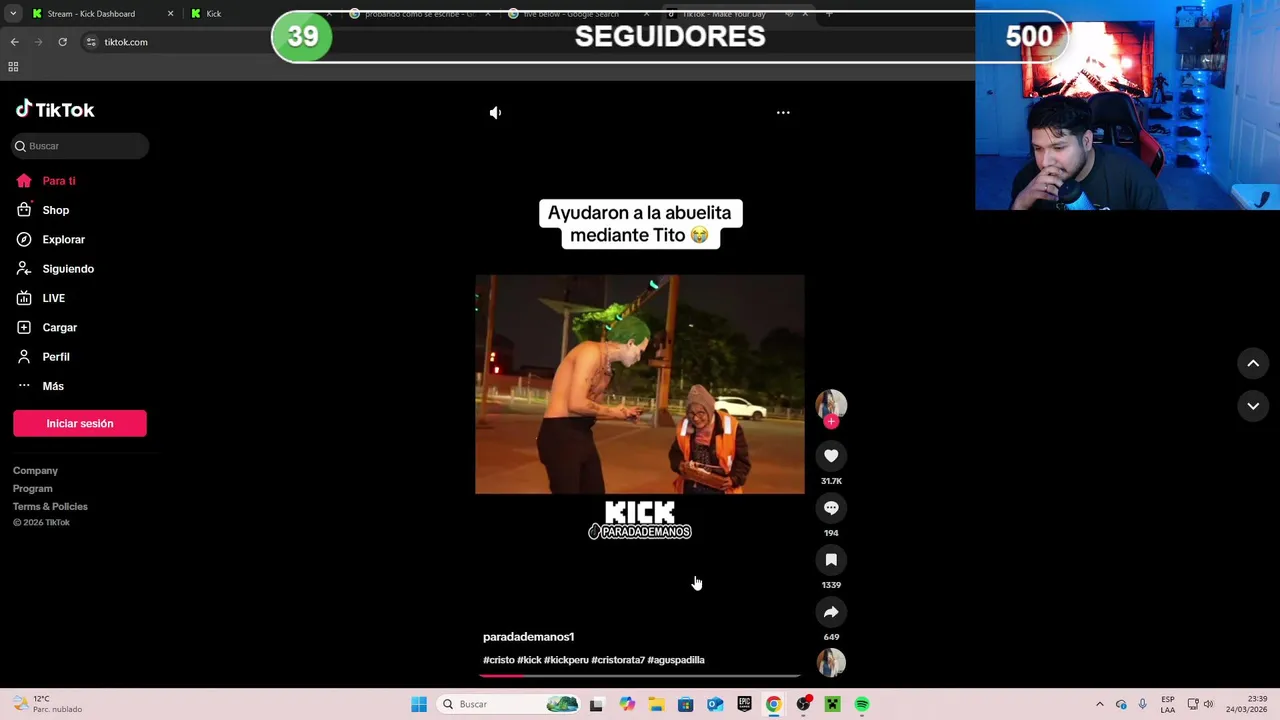This screenshot has height=720, width=1280.
Task: Click the #kickperu hashtag
Action: pyautogui.click(x=566, y=660)
